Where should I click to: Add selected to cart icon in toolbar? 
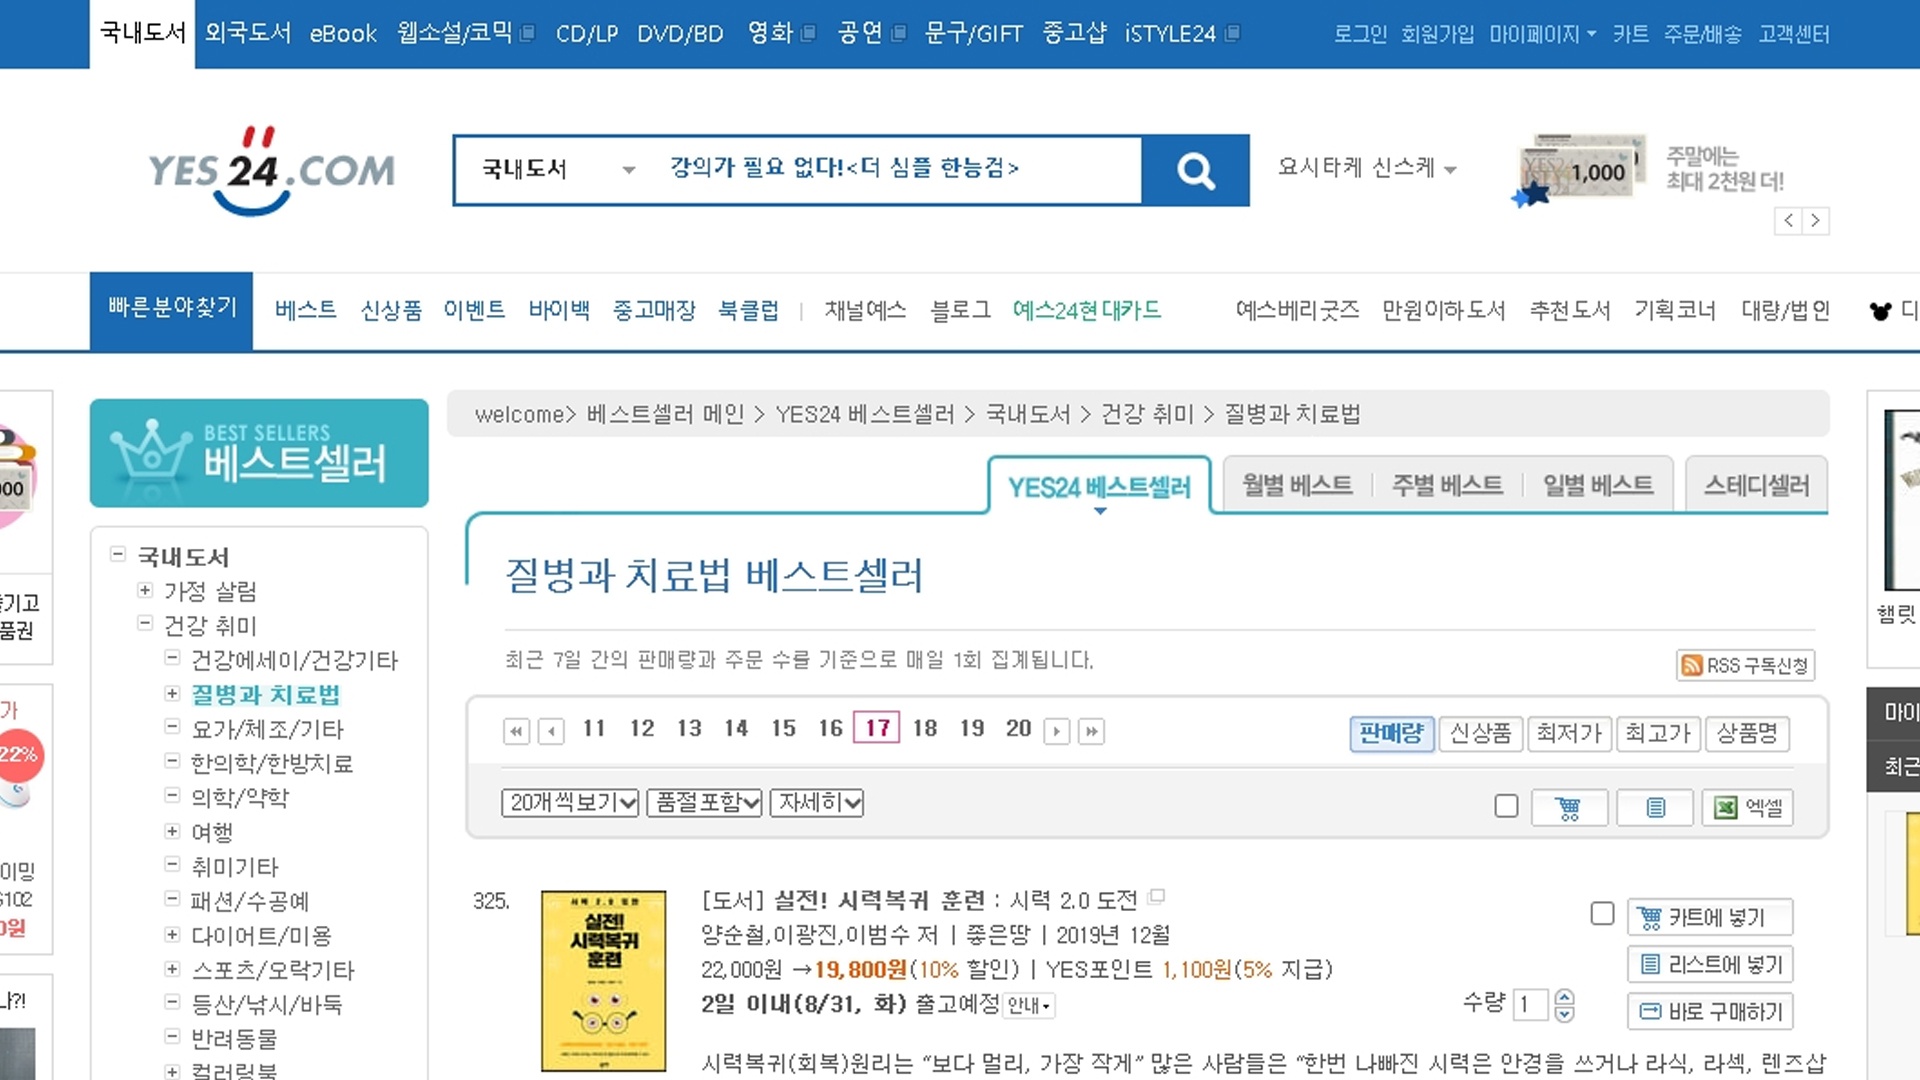(1569, 807)
